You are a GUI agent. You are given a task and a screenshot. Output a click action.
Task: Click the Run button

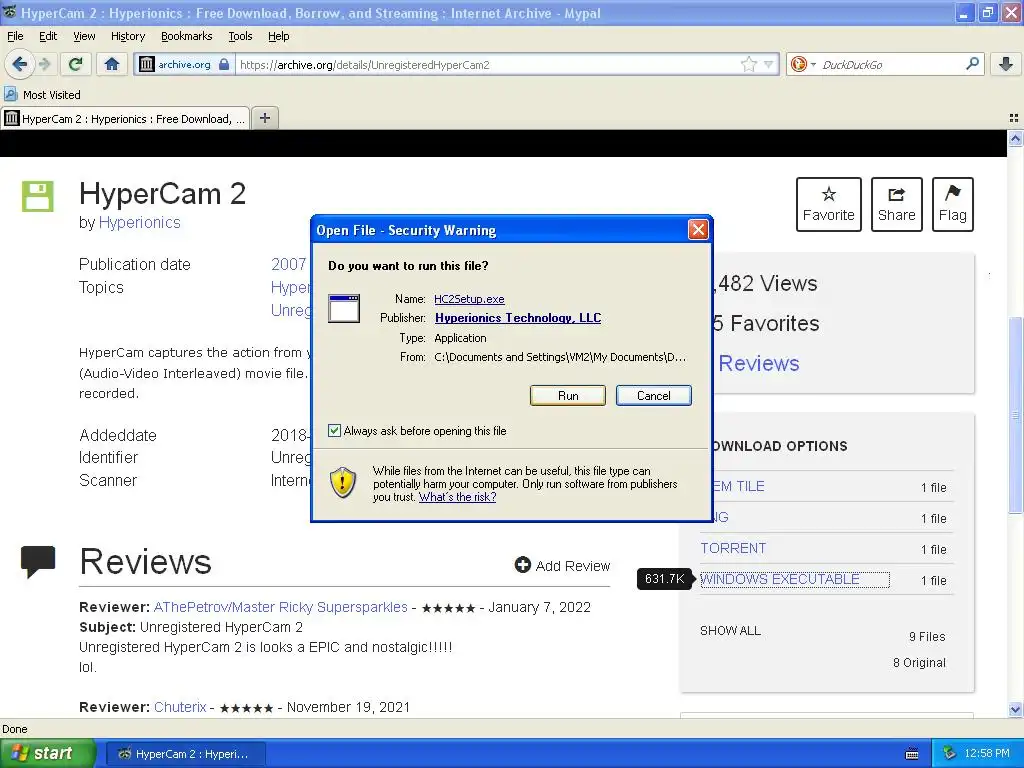(568, 395)
